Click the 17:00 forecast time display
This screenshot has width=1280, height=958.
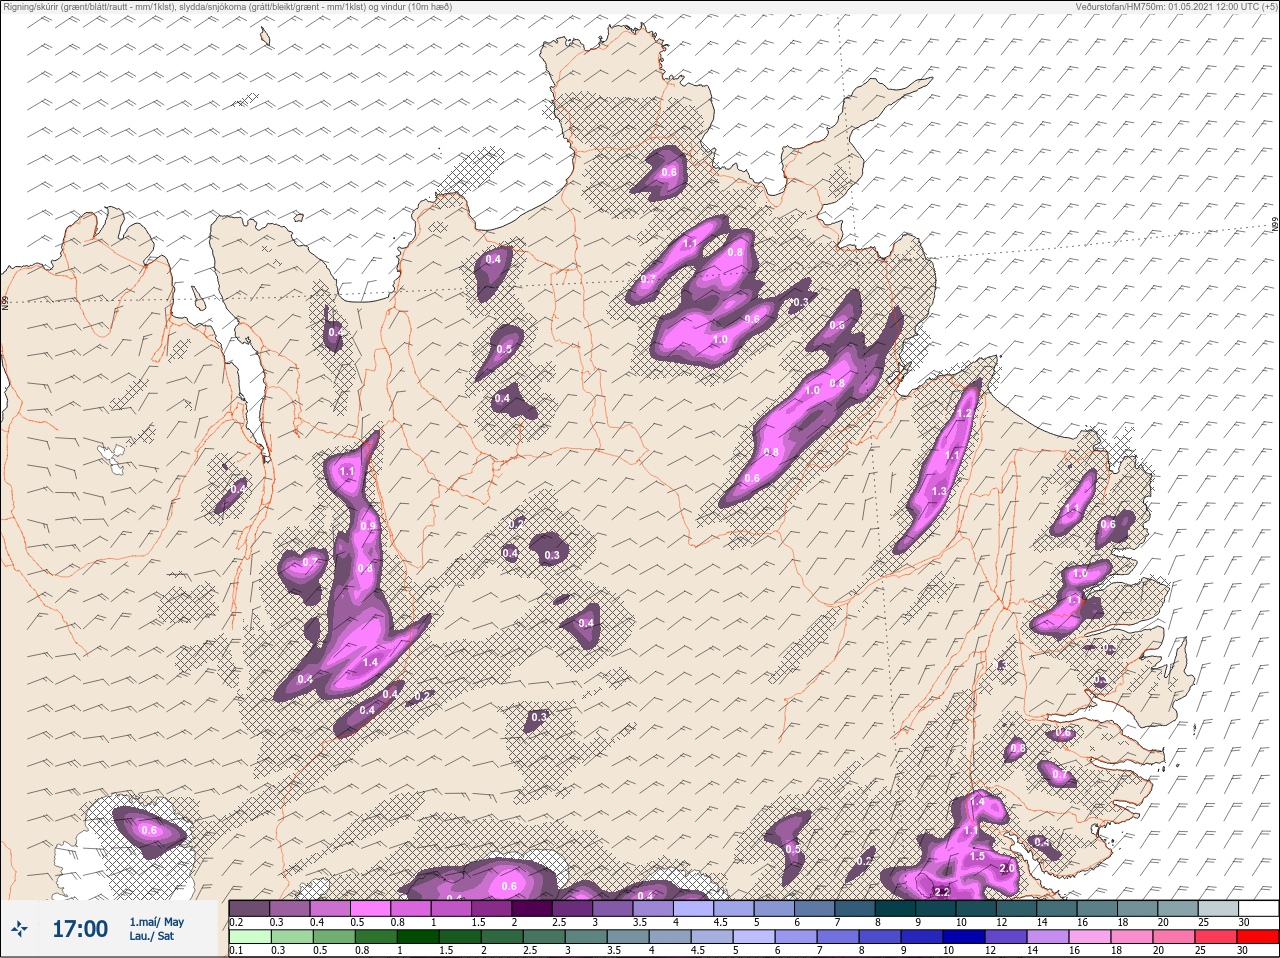80,929
